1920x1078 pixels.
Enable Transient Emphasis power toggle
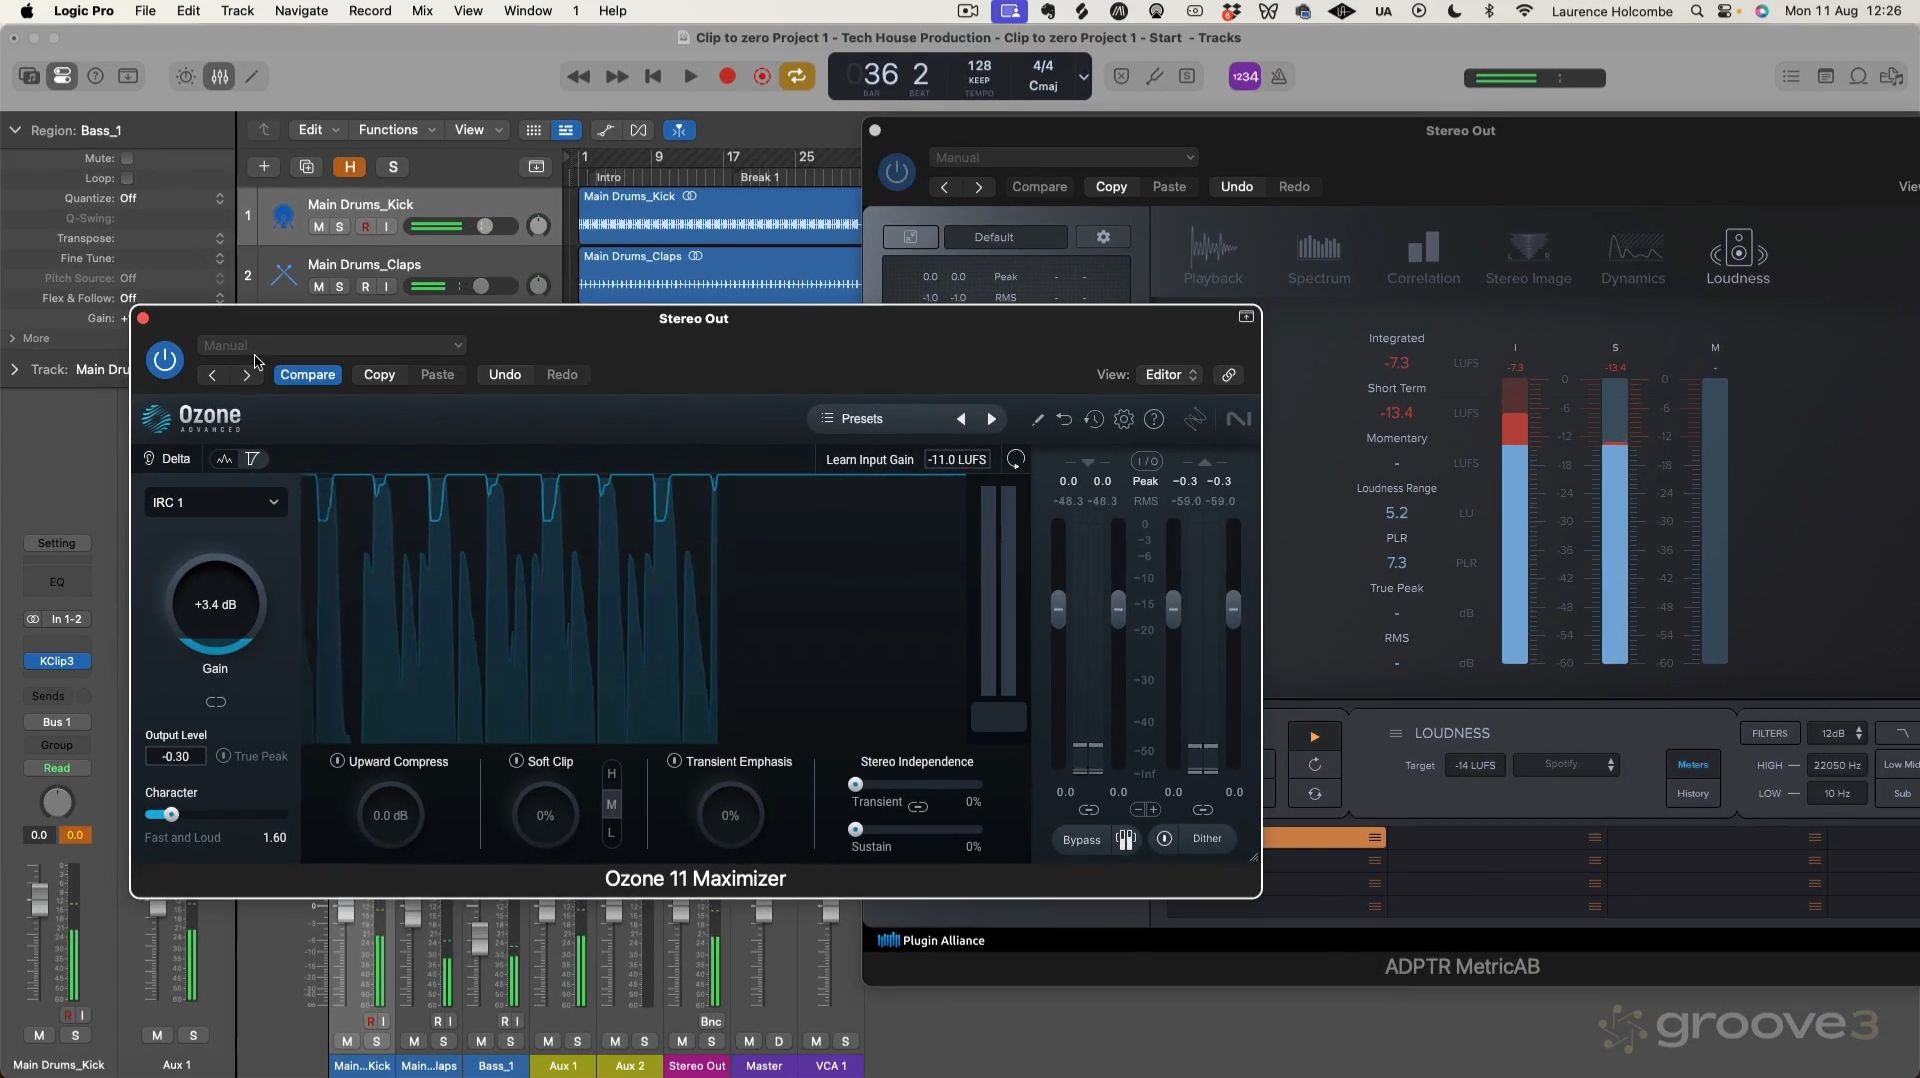click(674, 762)
